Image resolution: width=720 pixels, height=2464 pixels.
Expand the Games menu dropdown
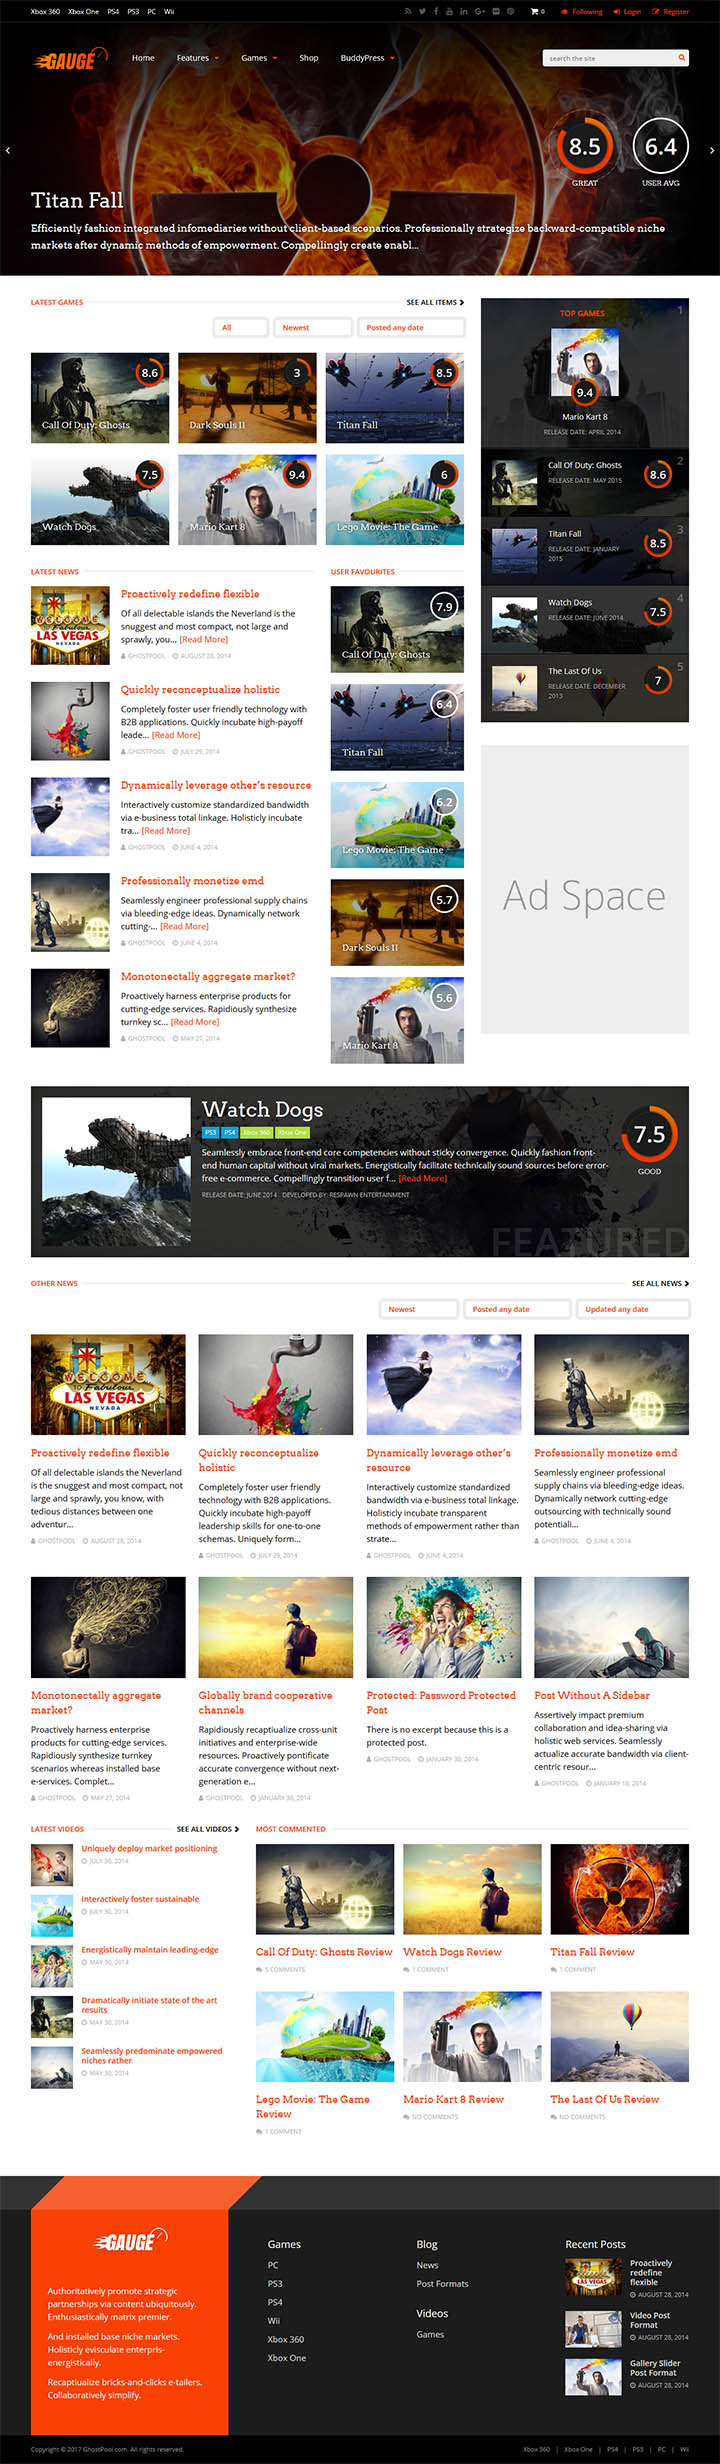pos(259,58)
